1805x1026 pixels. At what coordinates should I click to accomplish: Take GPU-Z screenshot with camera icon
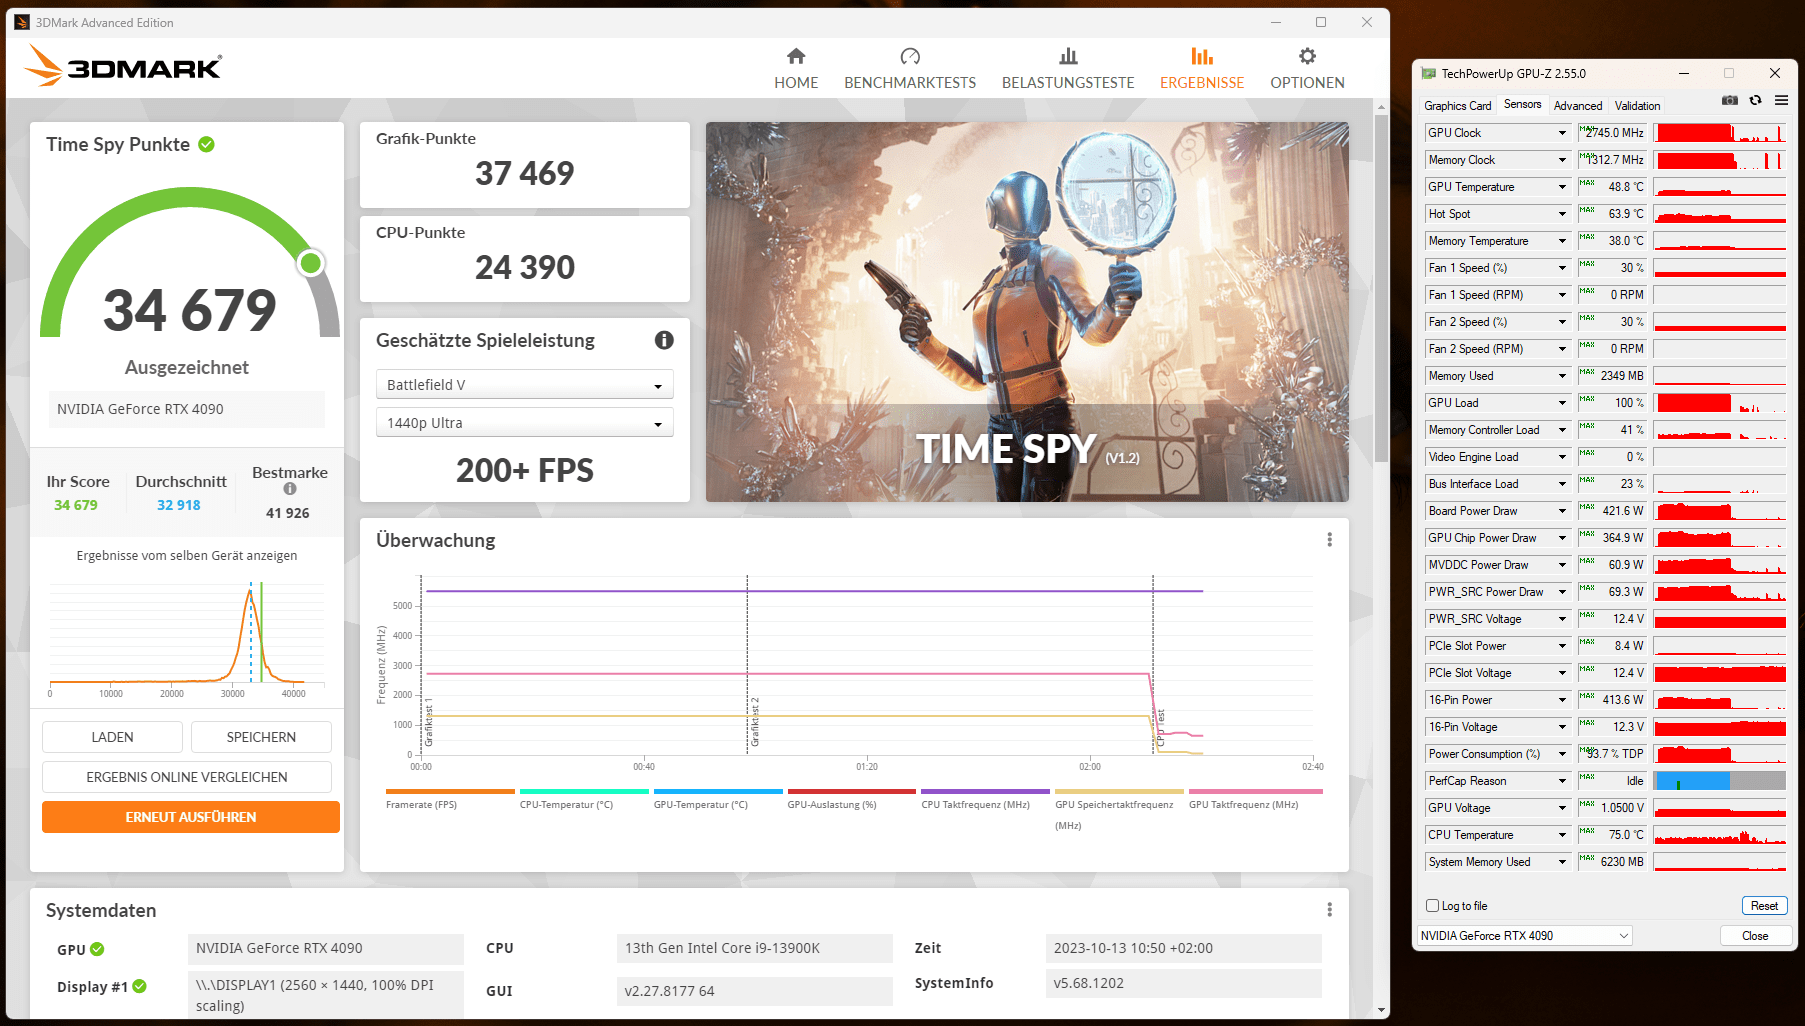(1730, 100)
